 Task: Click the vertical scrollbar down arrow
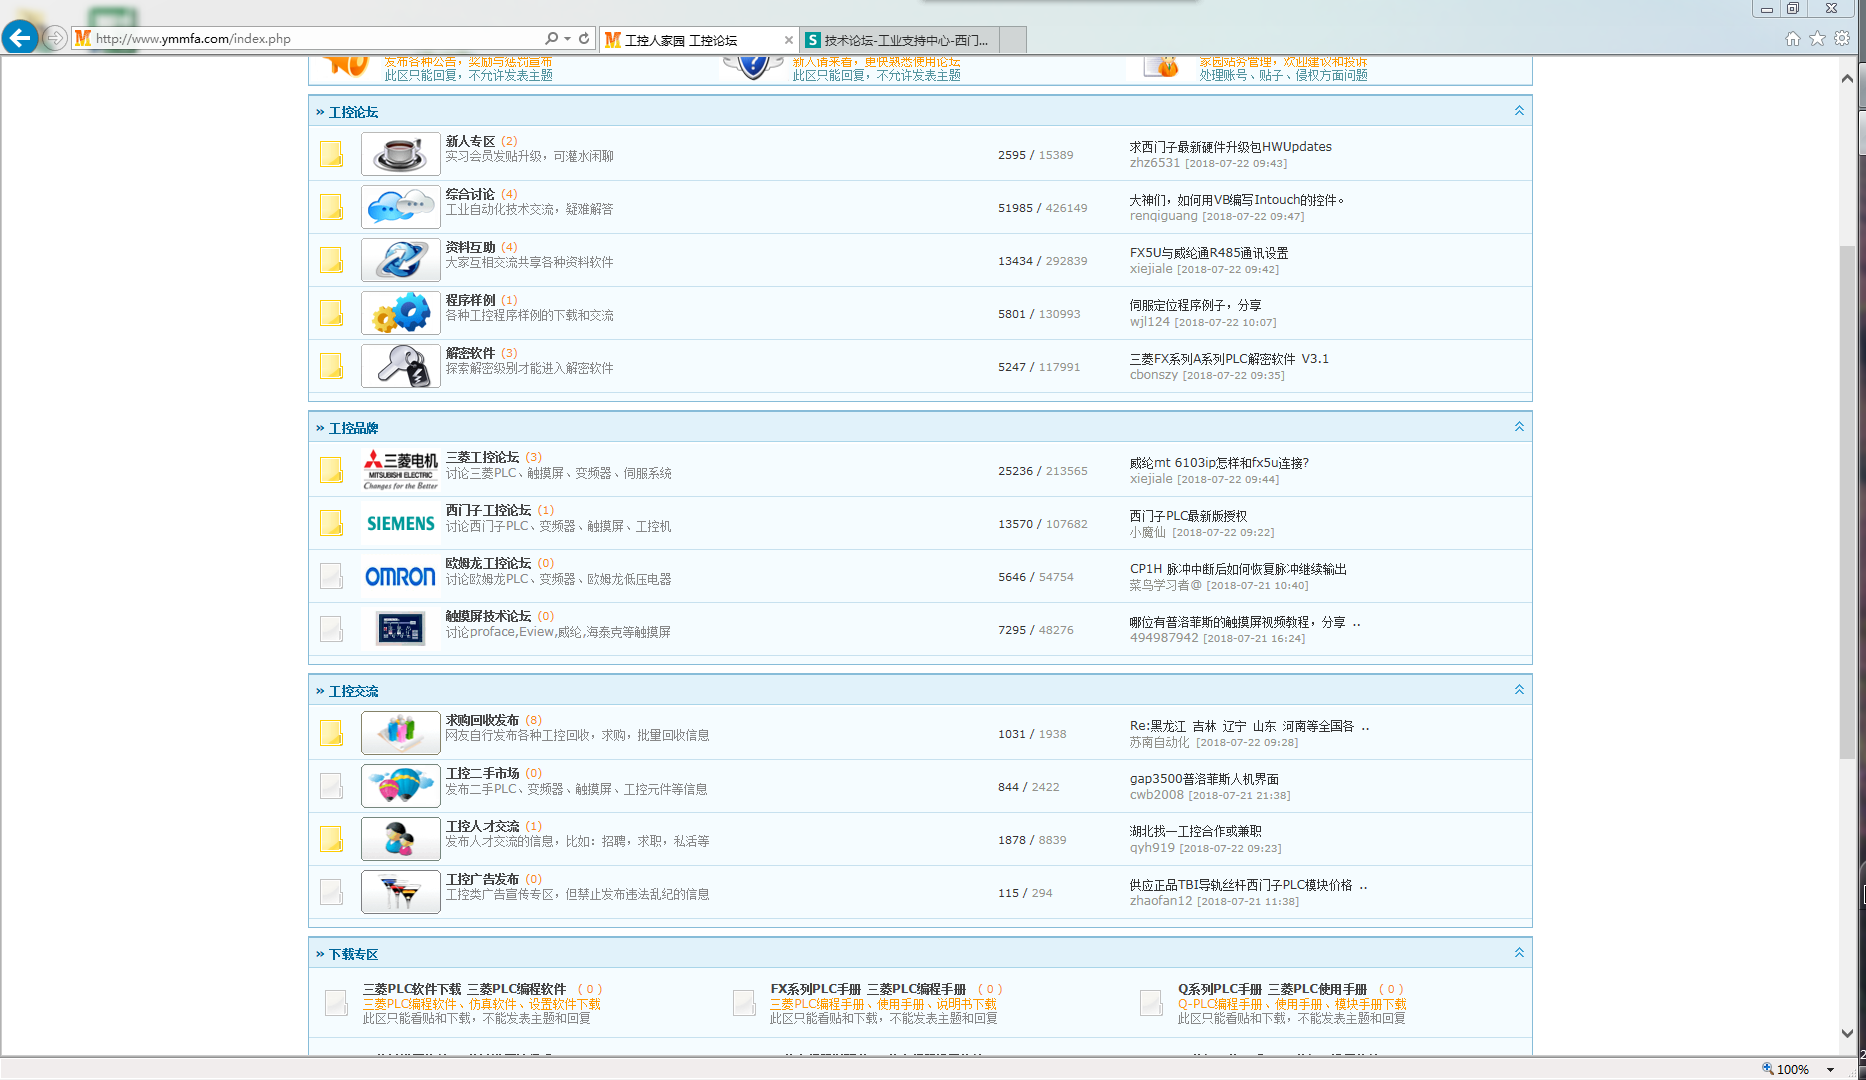pos(1847,1033)
